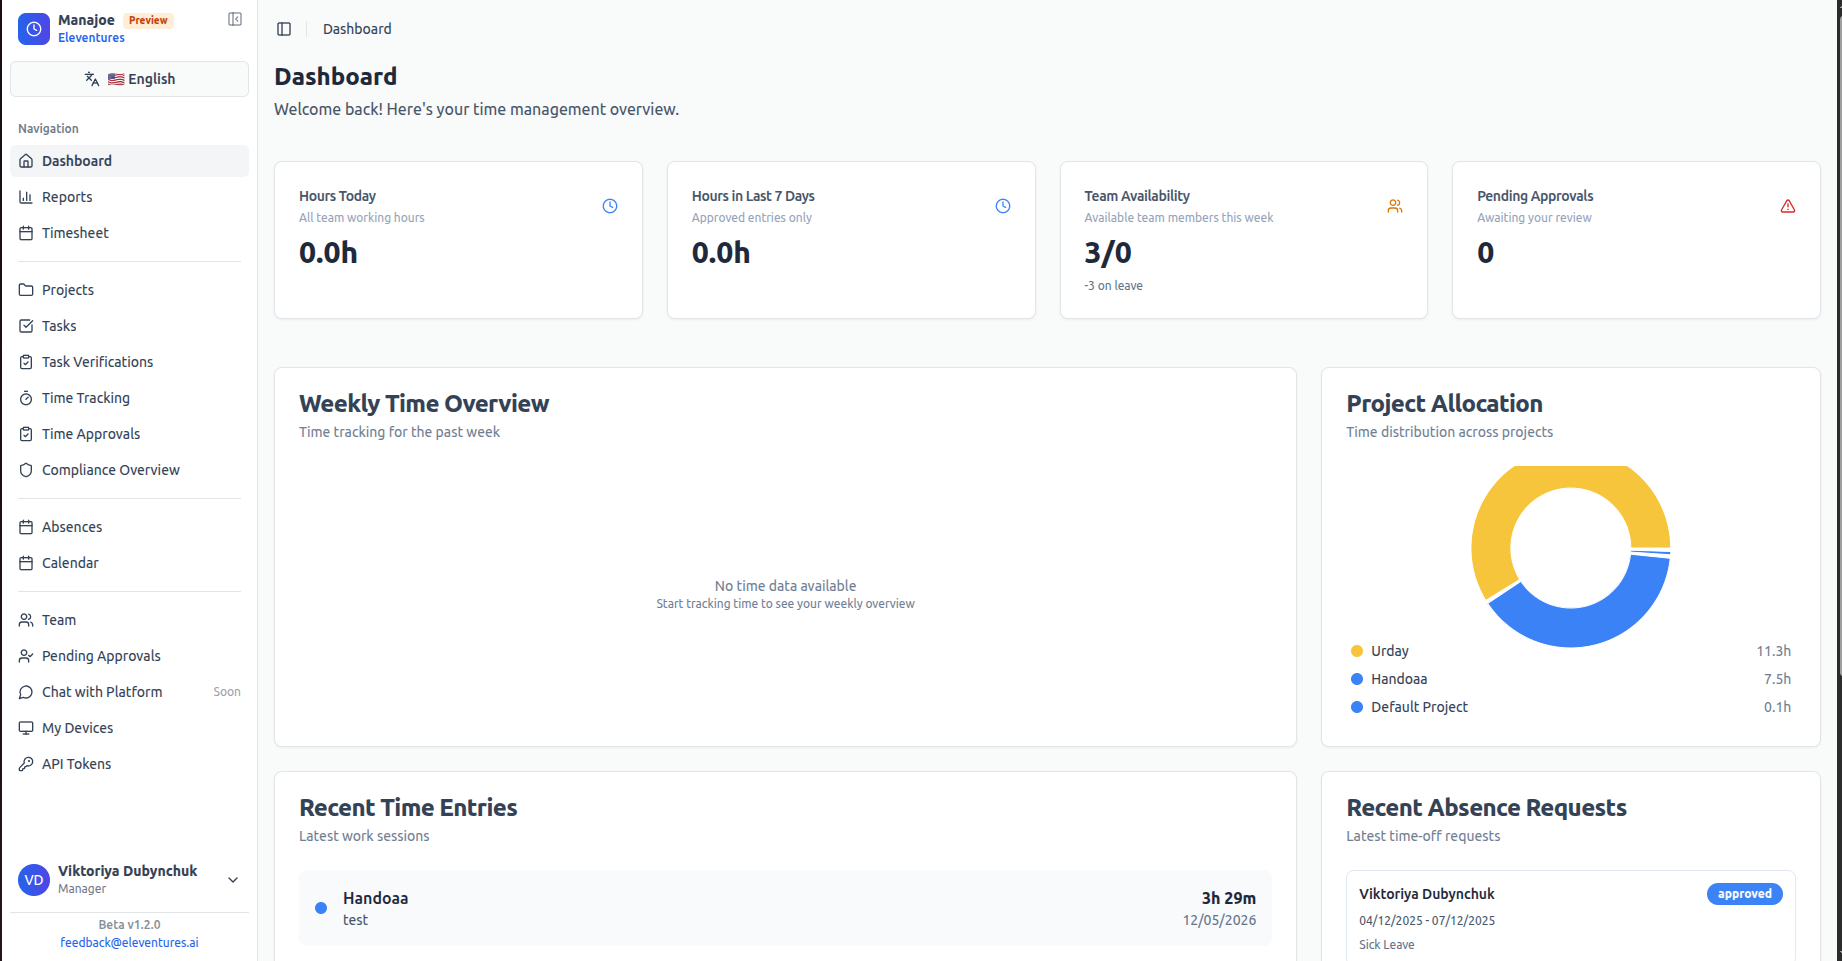The width and height of the screenshot is (1842, 961).
Task: Click the Time Tracking stopwatch icon
Action: point(26,398)
